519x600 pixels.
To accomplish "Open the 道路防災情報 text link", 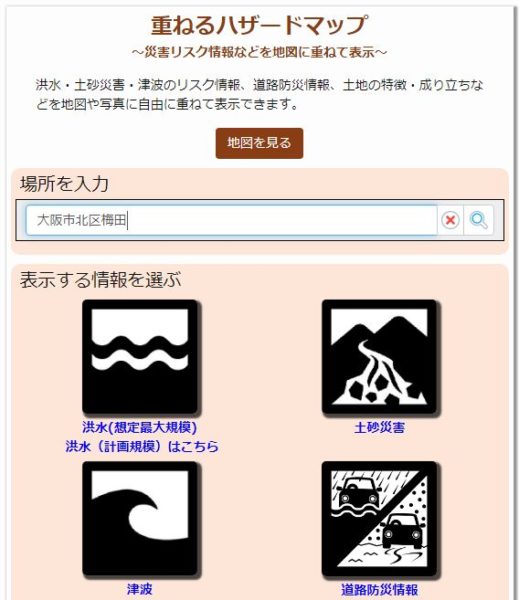I will [x=379, y=589].
